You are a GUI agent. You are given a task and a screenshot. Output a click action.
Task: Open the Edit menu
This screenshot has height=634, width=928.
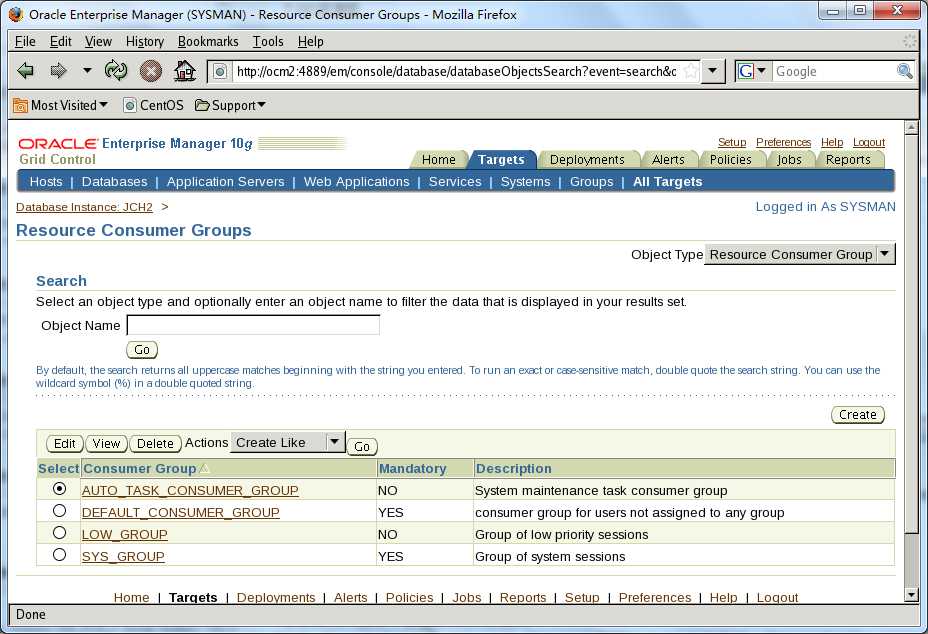pos(60,41)
